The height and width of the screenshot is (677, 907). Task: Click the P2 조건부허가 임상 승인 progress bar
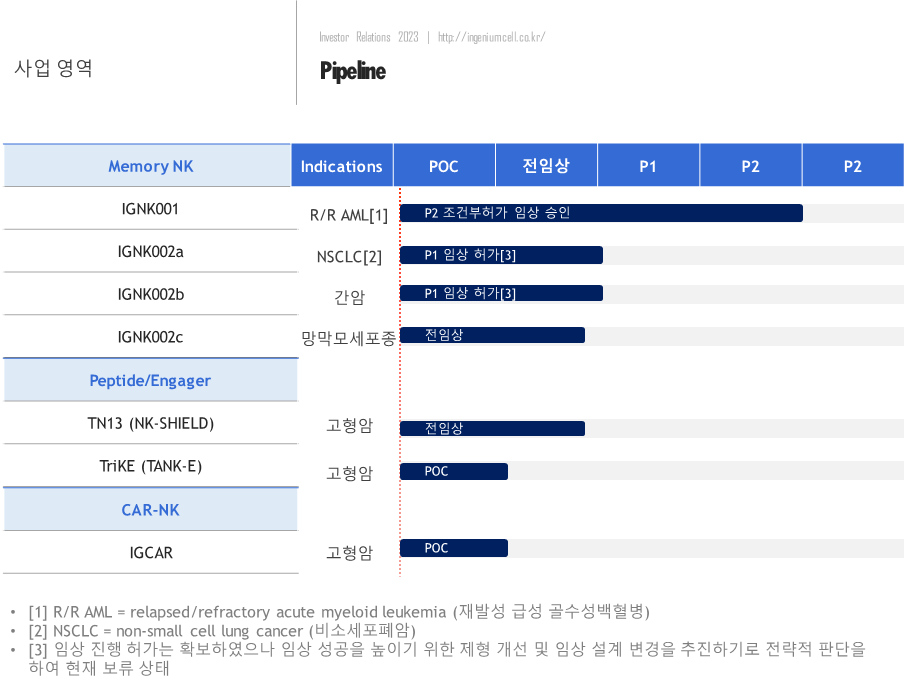pyautogui.click(x=601, y=213)
